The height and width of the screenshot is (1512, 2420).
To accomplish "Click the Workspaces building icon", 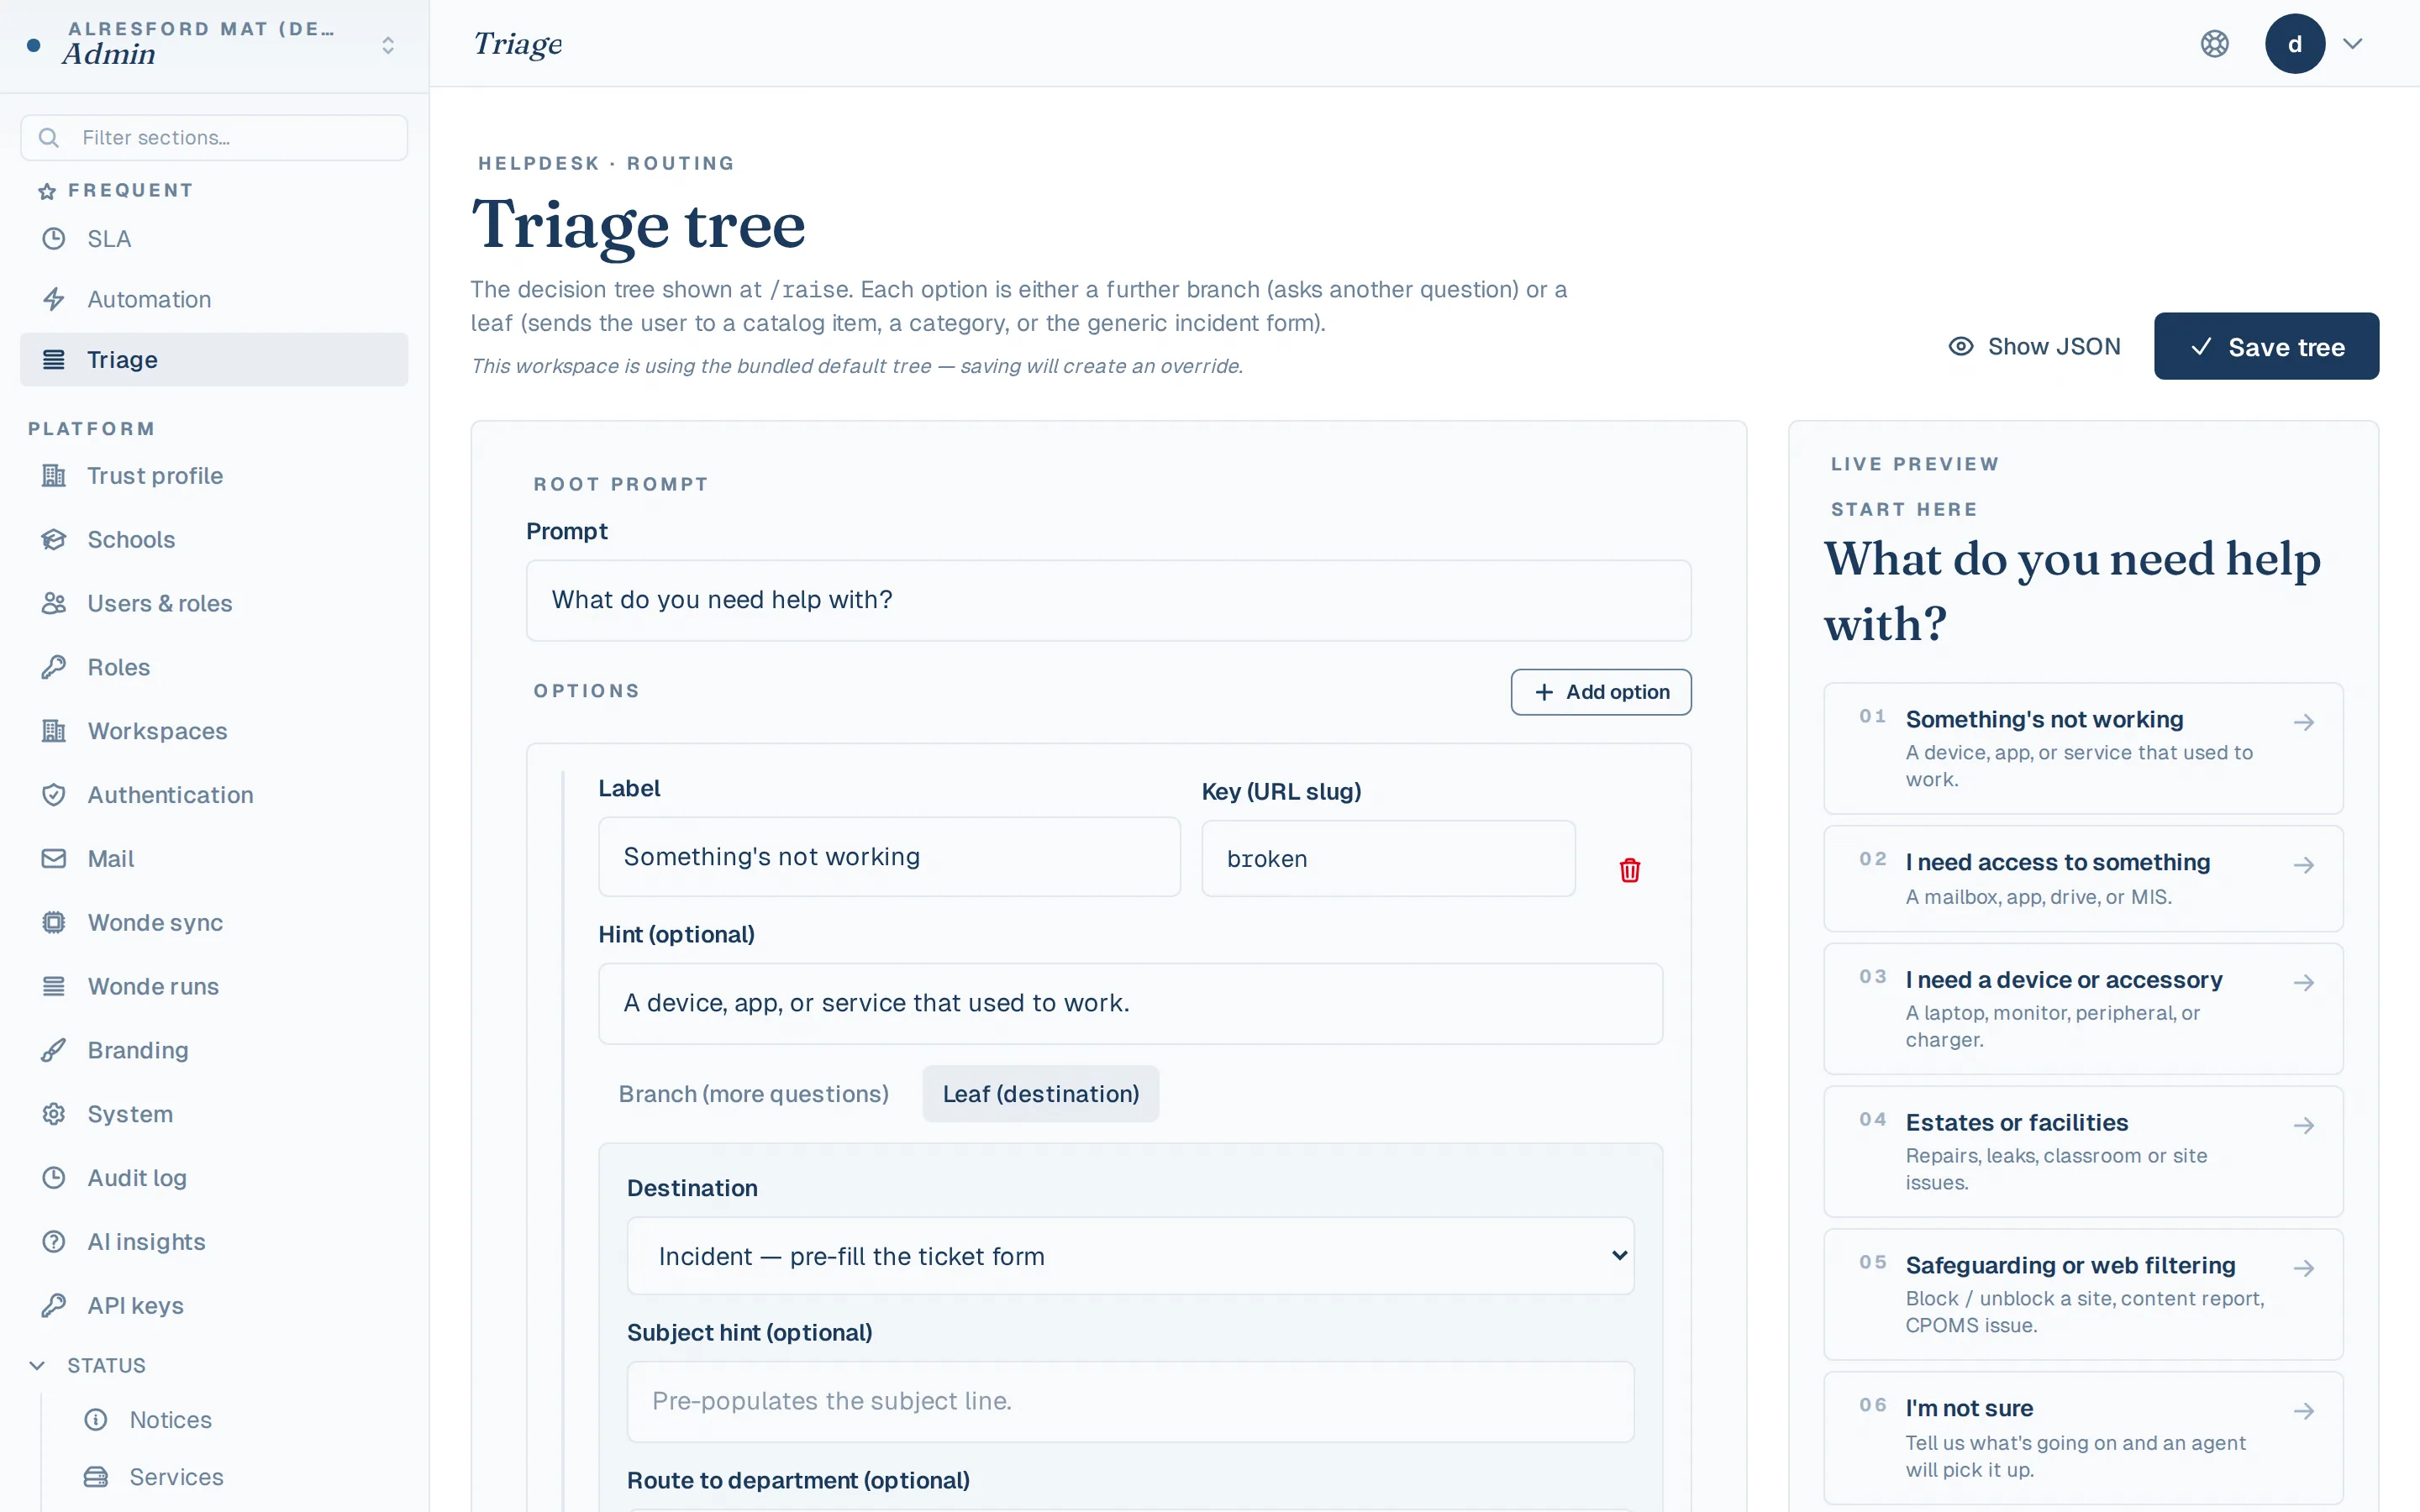I will (x=54, y=731).
